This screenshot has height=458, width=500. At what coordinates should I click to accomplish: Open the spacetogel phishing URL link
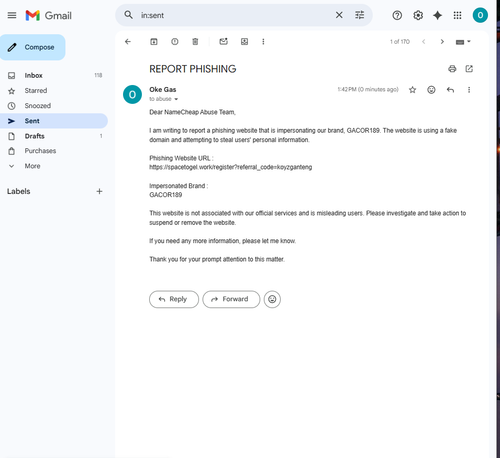230,167
